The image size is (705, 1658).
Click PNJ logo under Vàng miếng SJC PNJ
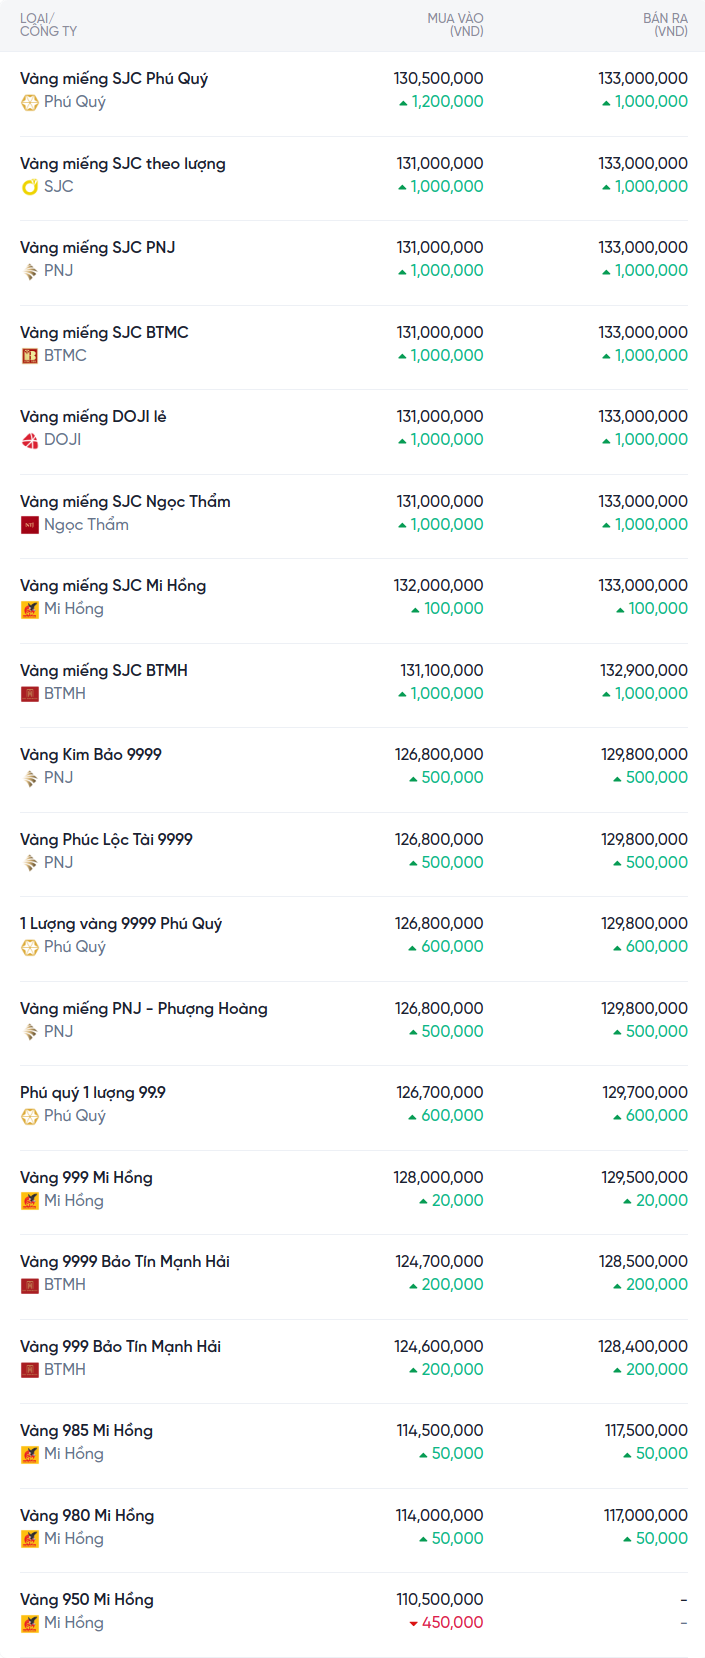(30, 271)
